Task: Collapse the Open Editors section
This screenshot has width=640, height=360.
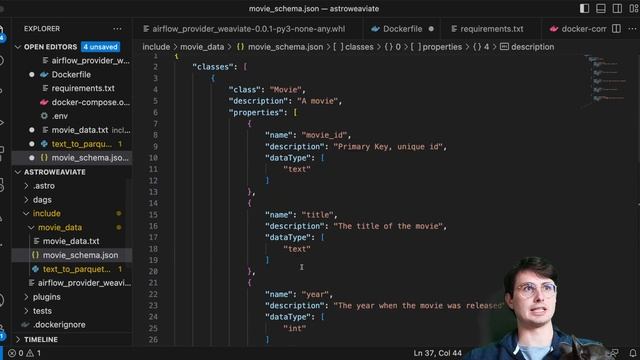Action: click(18, 47)
